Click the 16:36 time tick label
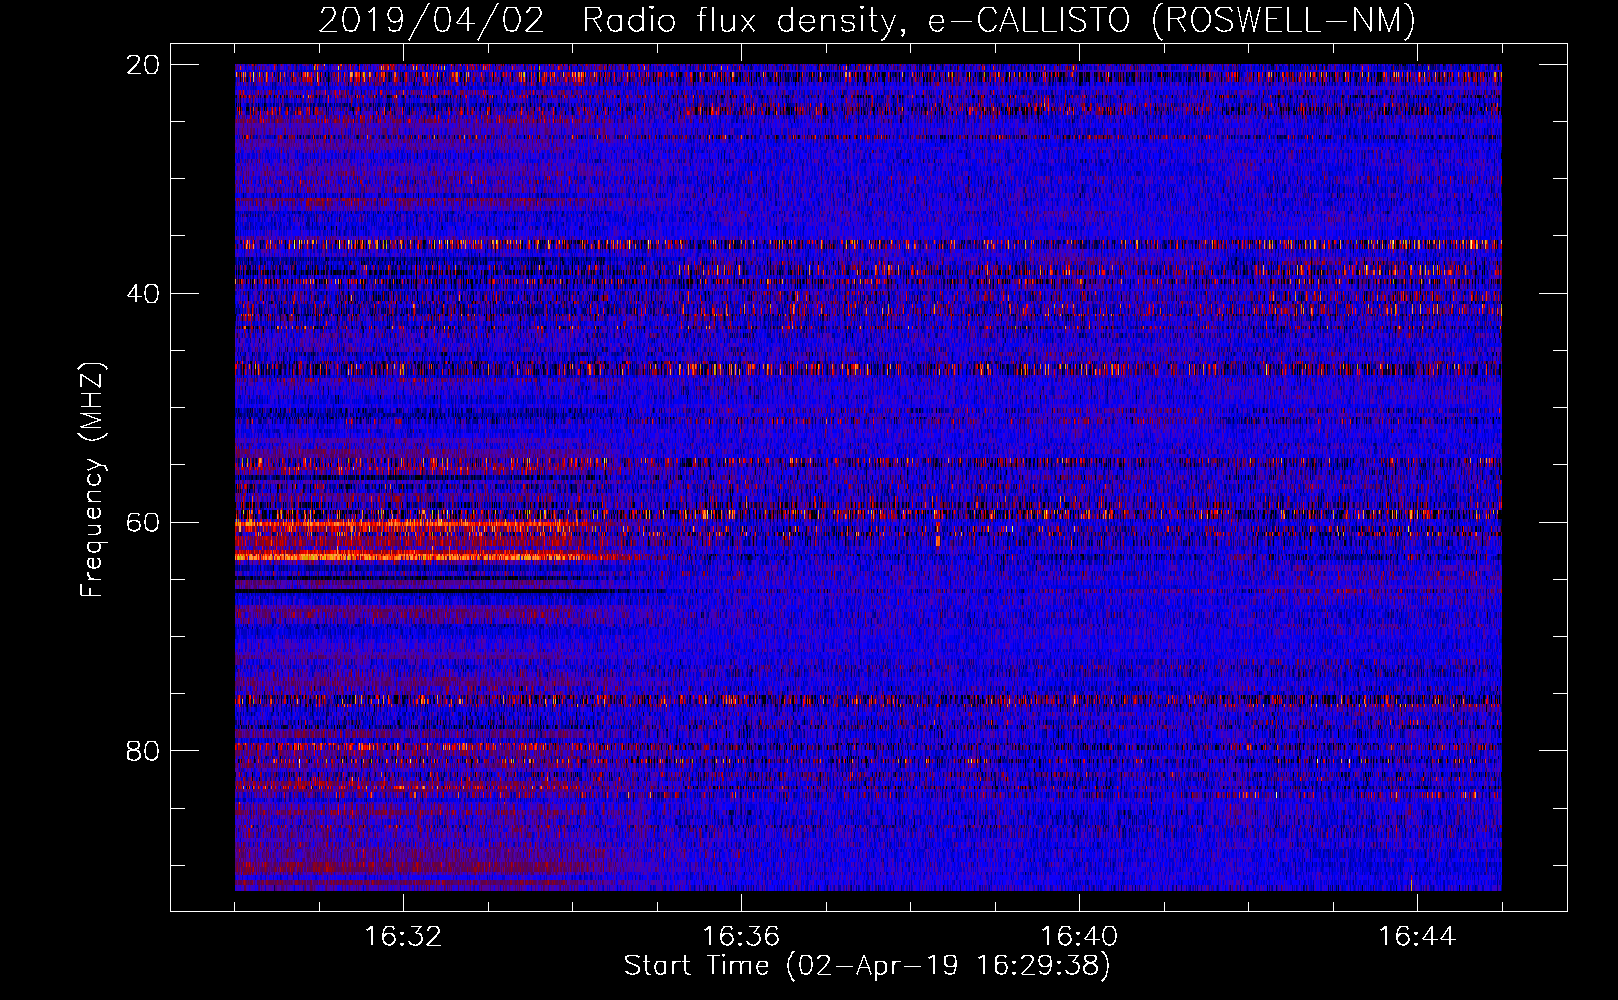1618x1000 pixels. (x=741, y=937)
